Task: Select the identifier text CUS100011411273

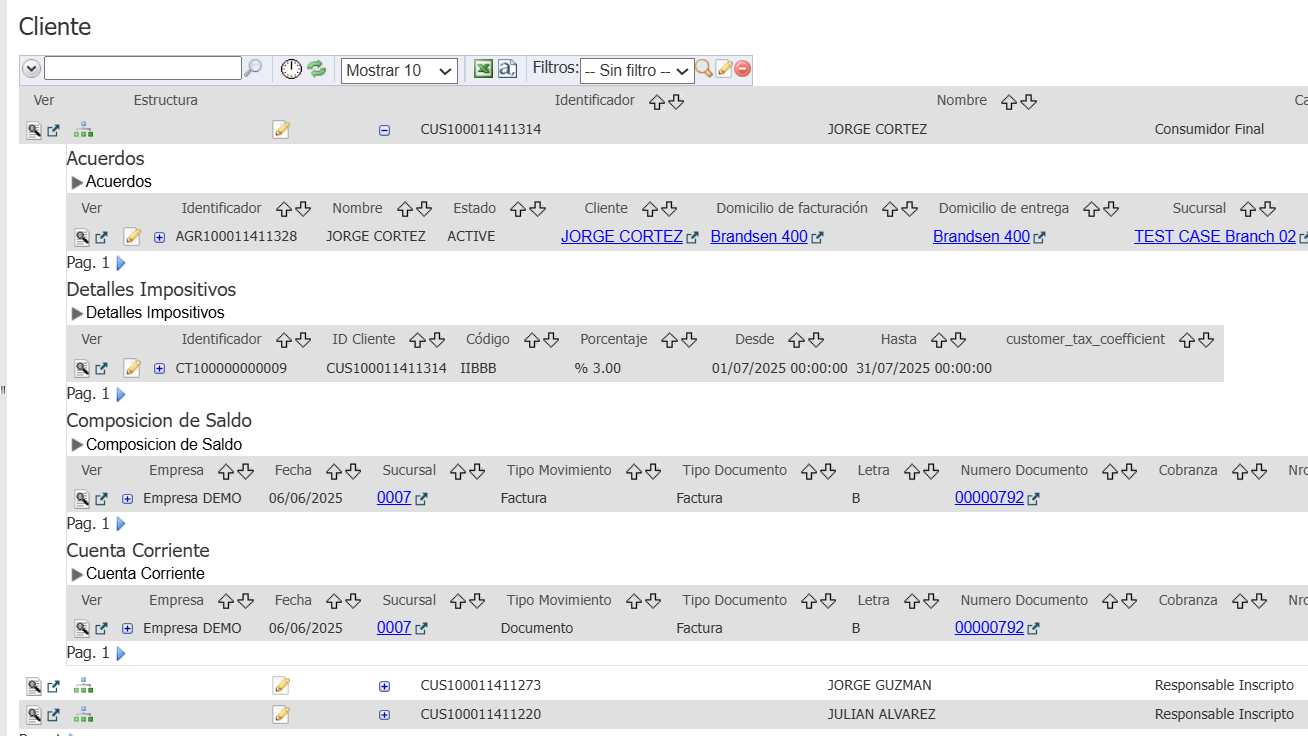Action: [x=481, y=685]
